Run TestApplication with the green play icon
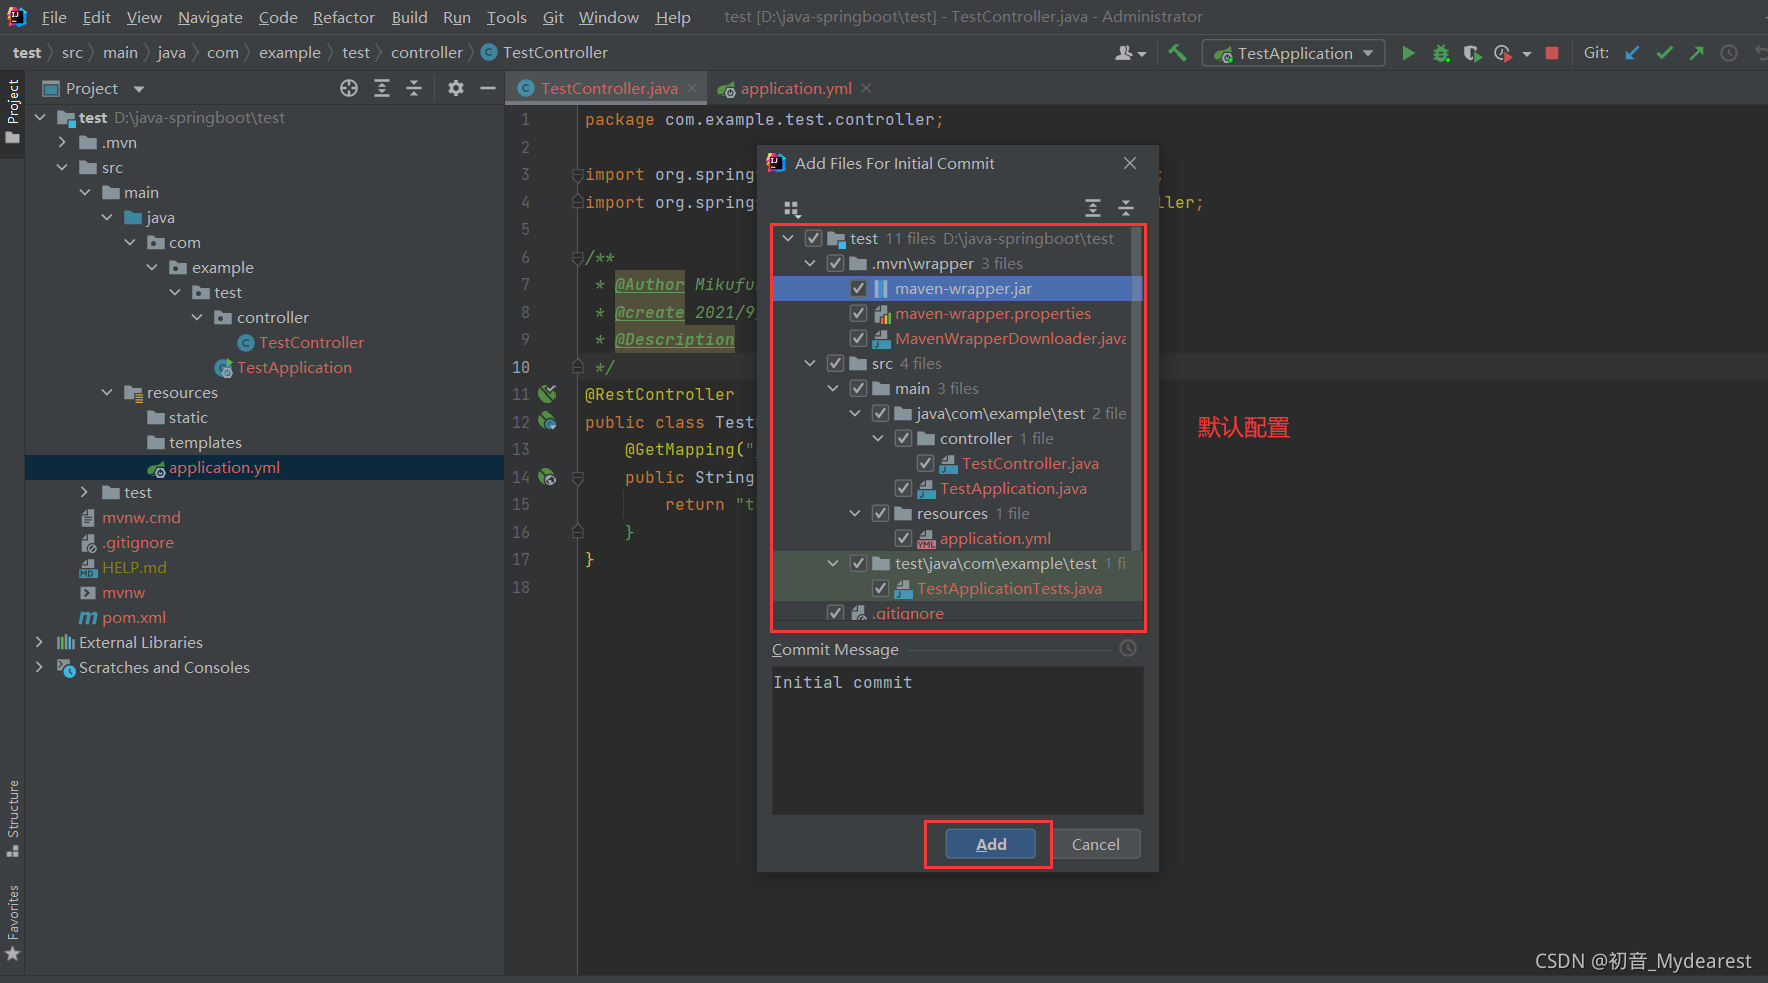1768x983 pixels. click(x=1408, y=53)
